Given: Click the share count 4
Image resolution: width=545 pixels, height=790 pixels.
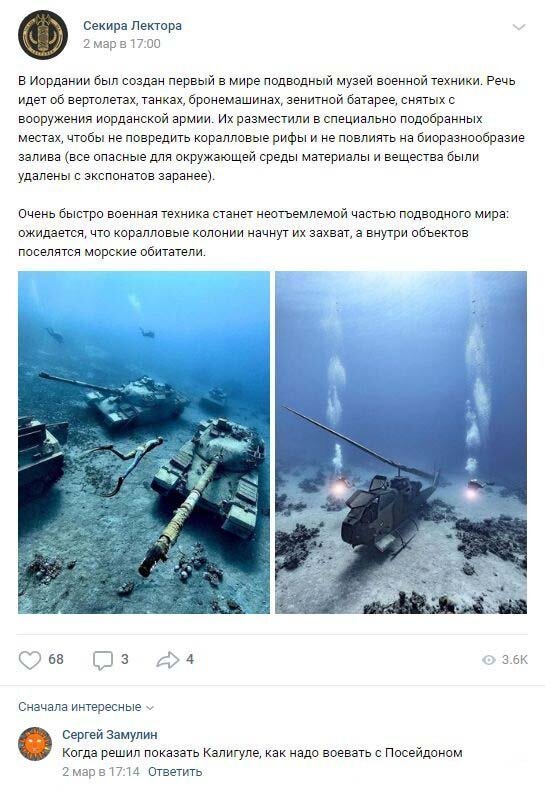Looking at the screenshot, I should pos(190,660).
